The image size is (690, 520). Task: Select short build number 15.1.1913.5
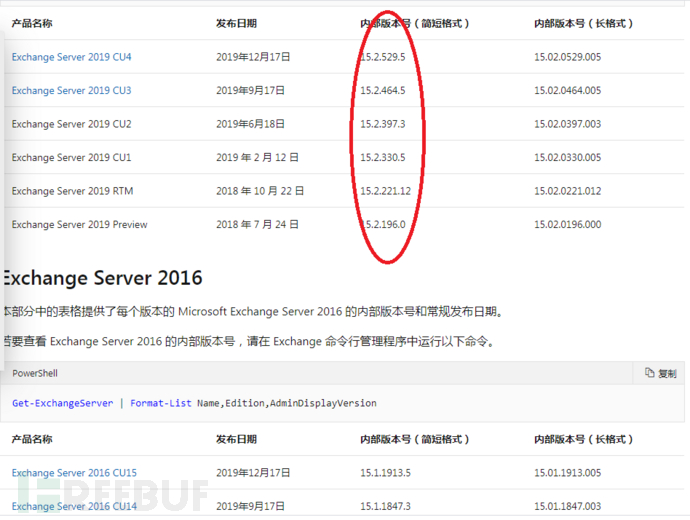coord(385,473)
